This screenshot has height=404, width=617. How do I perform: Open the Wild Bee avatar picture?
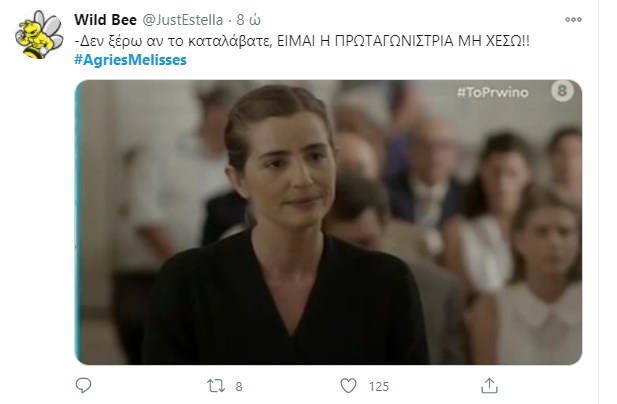39,35
